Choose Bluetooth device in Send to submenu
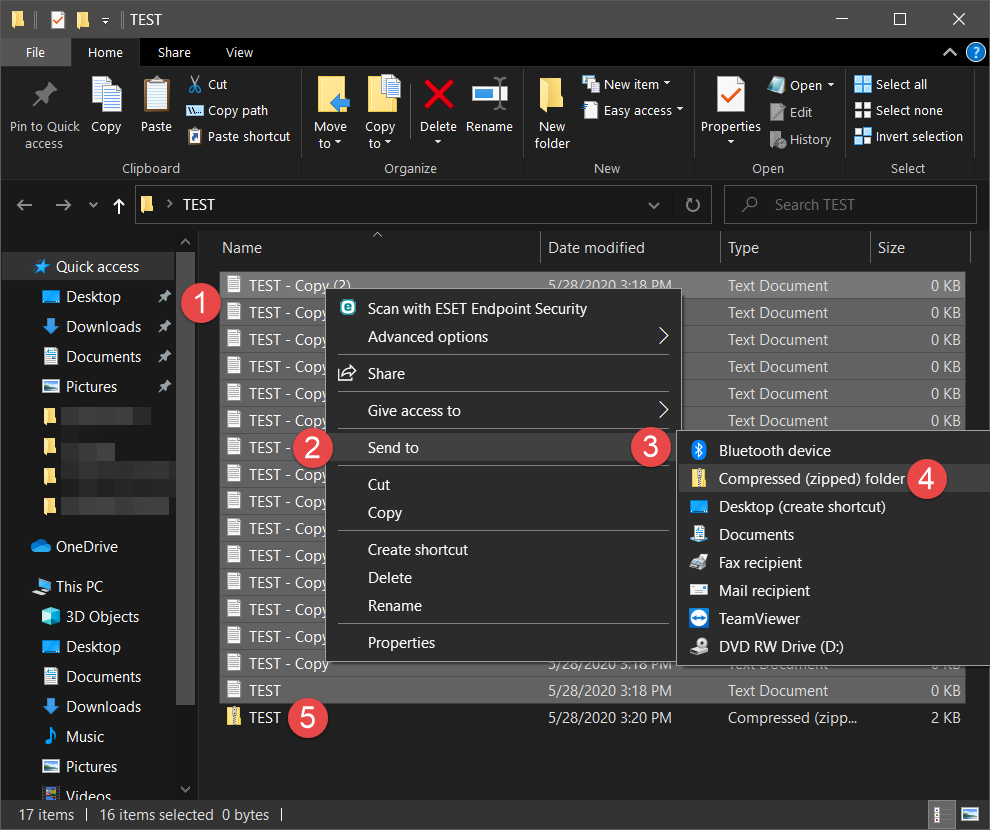Screen dimensions: 990x830 coord(833,451)
